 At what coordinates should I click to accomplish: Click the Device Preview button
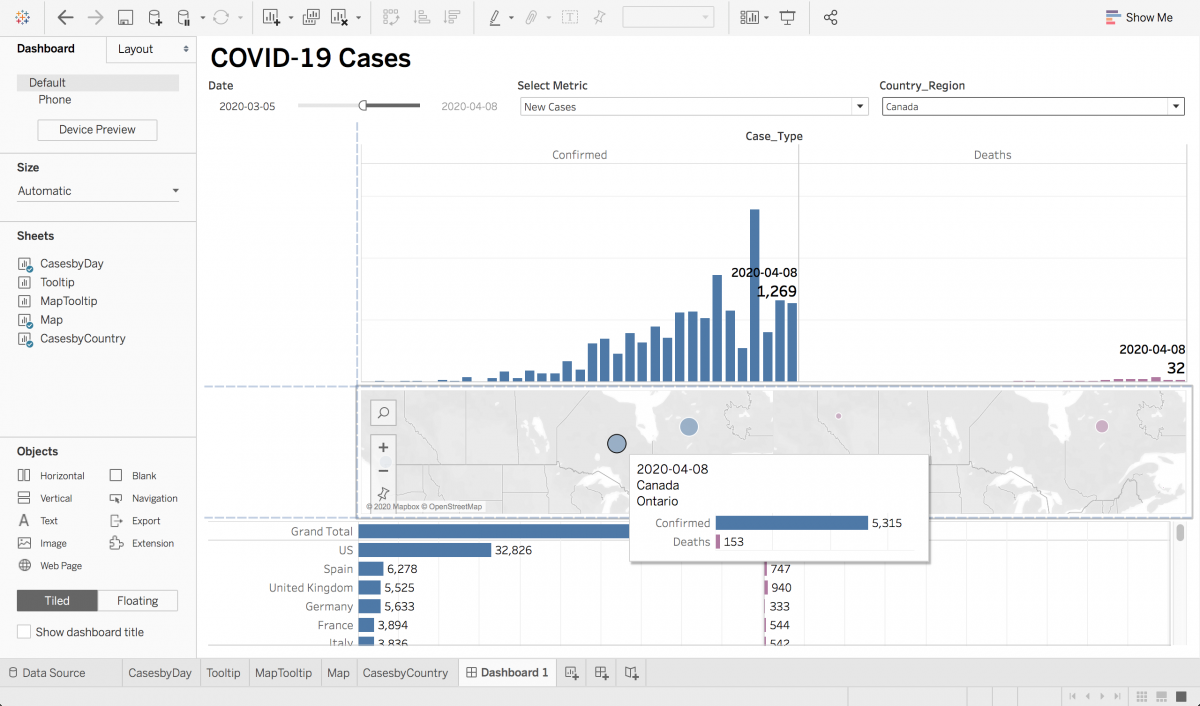[96, 129]
